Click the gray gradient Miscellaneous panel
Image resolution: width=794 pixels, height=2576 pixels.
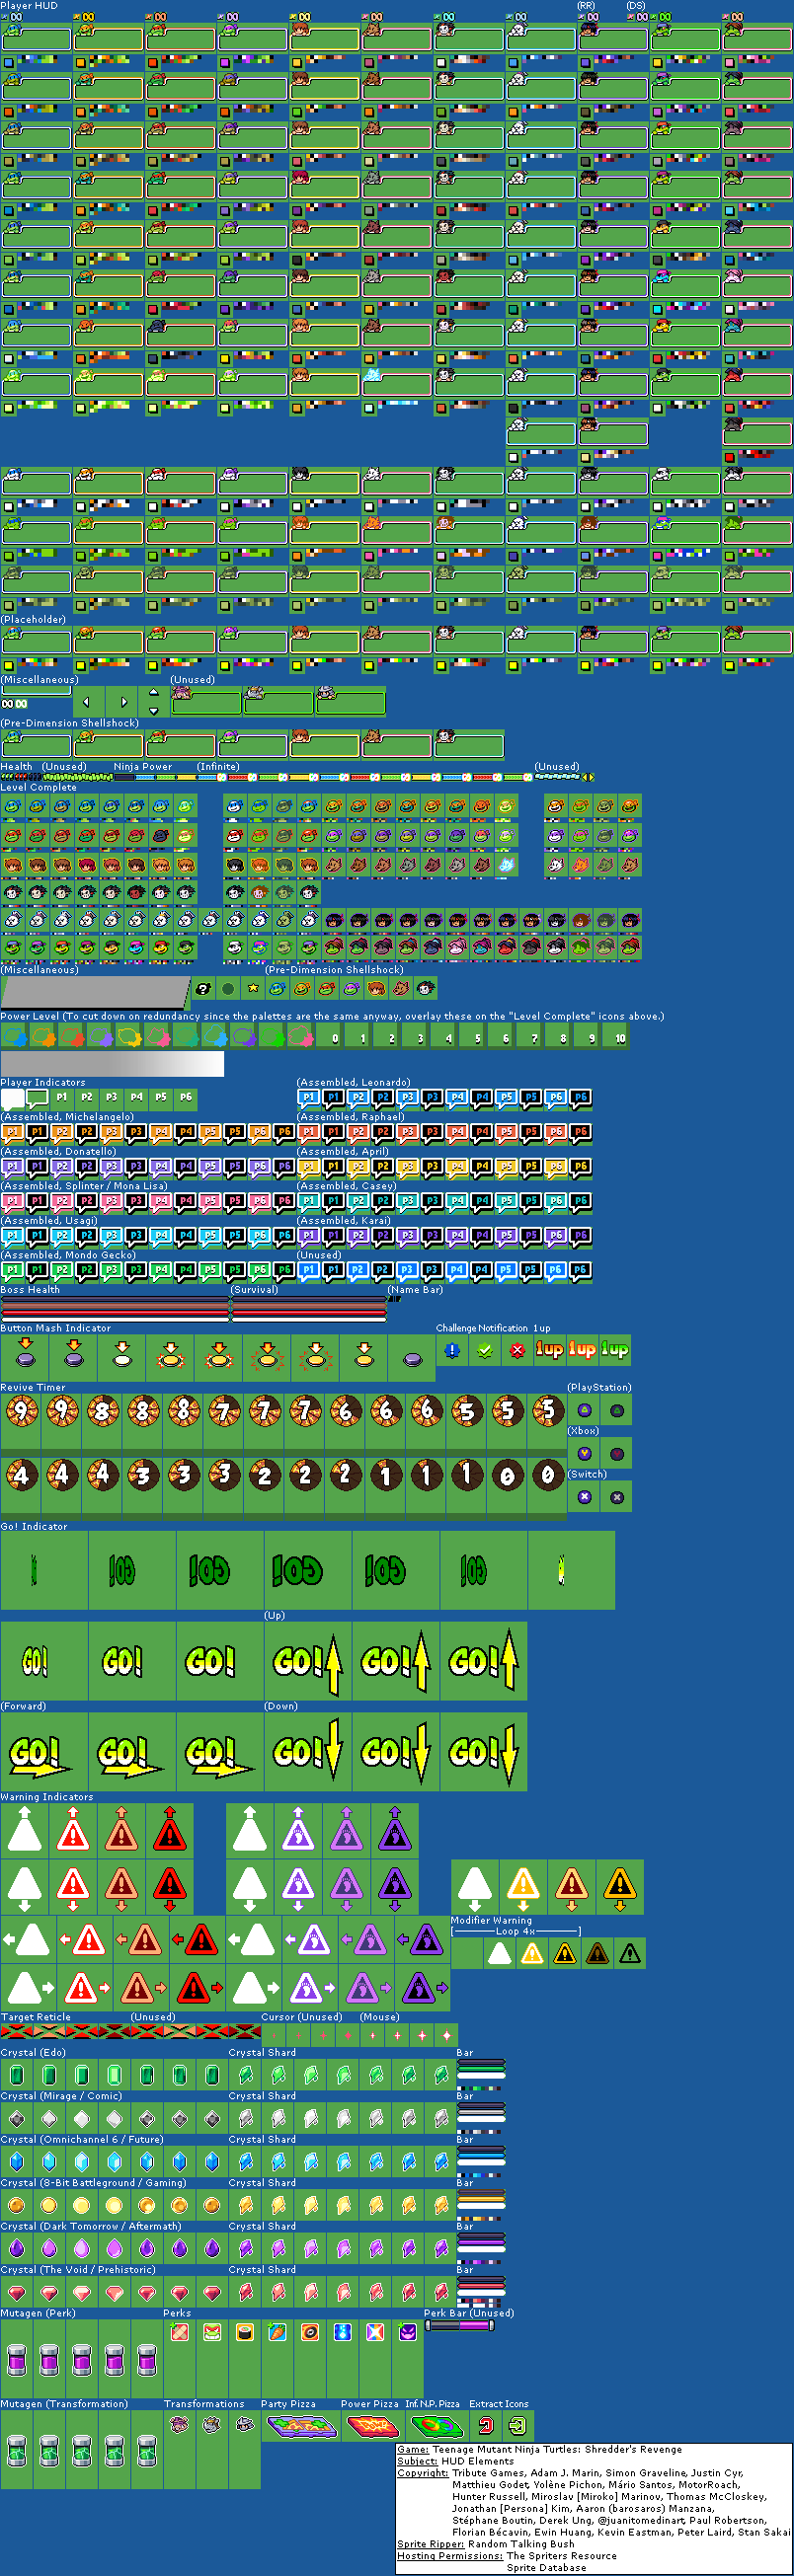tap(95, 993)
